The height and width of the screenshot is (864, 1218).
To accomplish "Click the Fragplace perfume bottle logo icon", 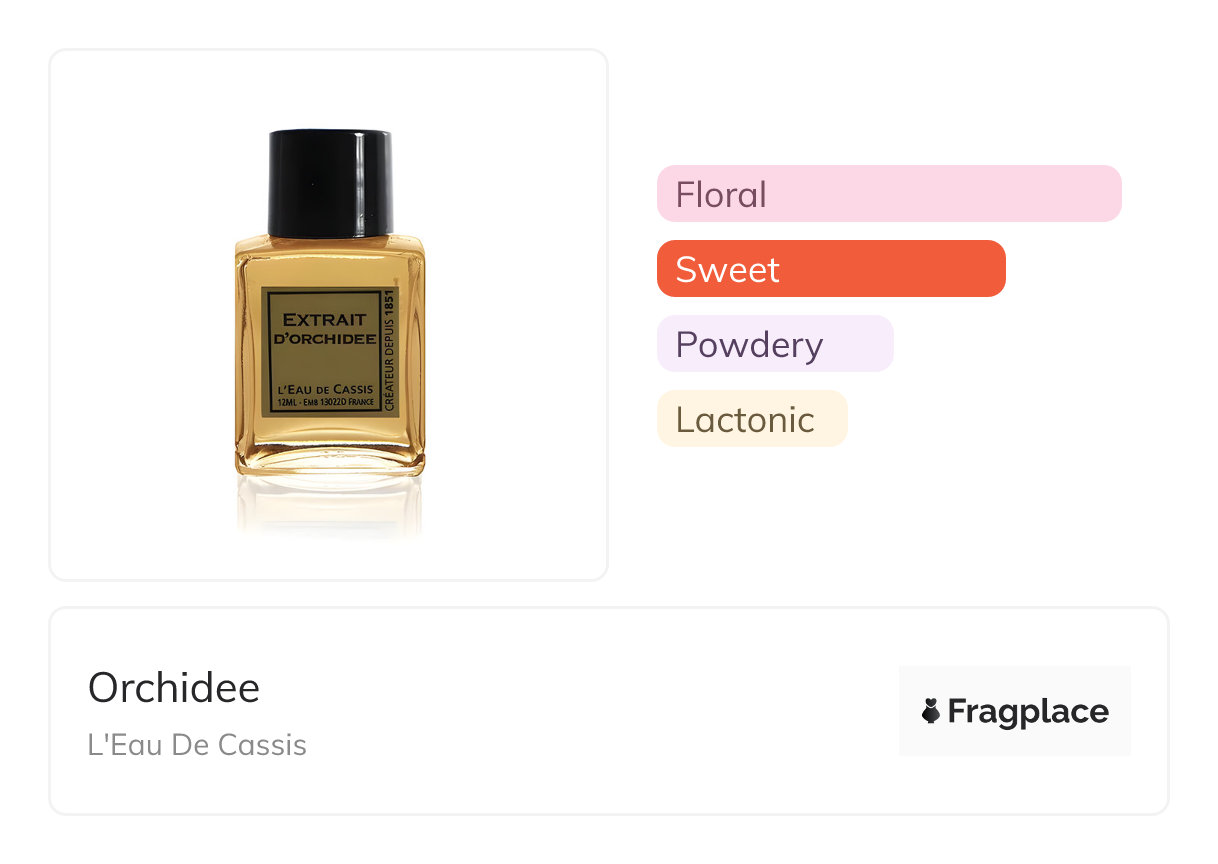I will pyautogui.click(x=930, y=712).
